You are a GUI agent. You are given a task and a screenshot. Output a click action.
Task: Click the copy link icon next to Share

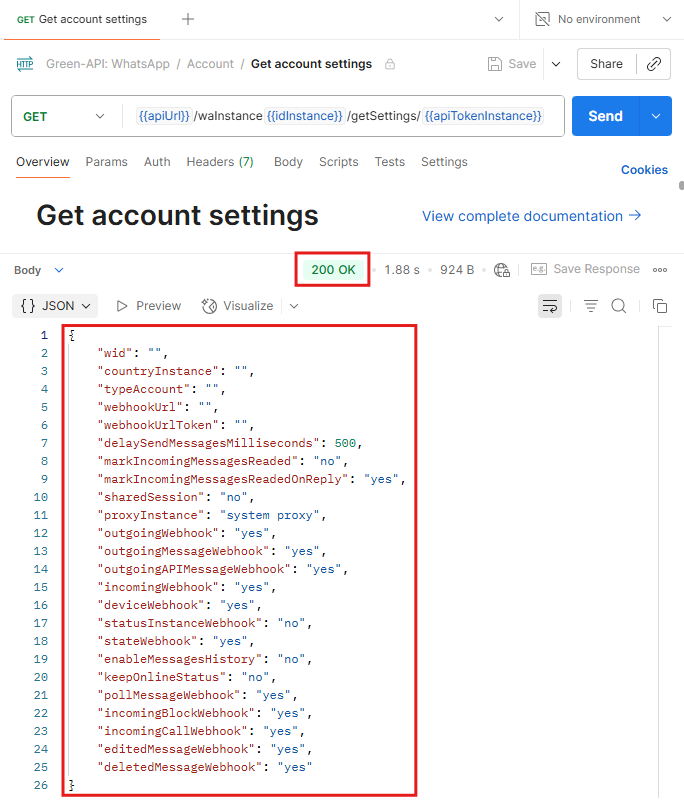[x=653, y=64]
